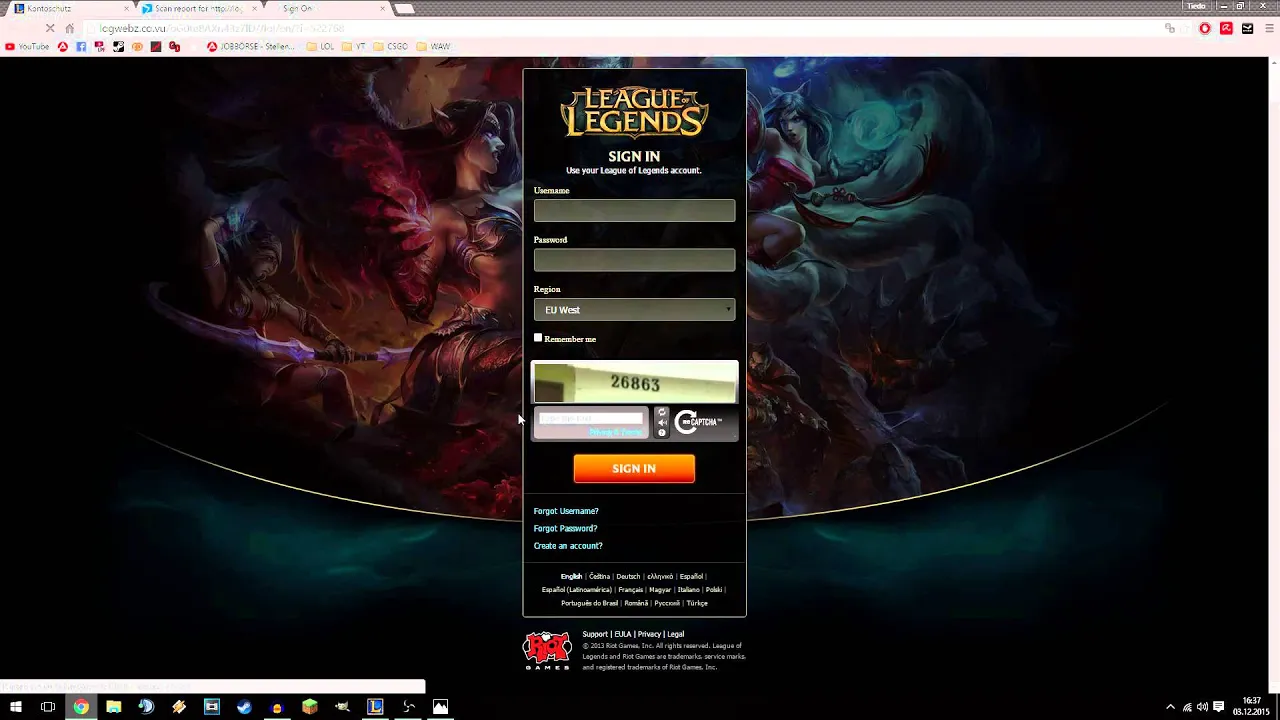Select Čeština language link
This screenshot has height=720, width=1280.
599,576
